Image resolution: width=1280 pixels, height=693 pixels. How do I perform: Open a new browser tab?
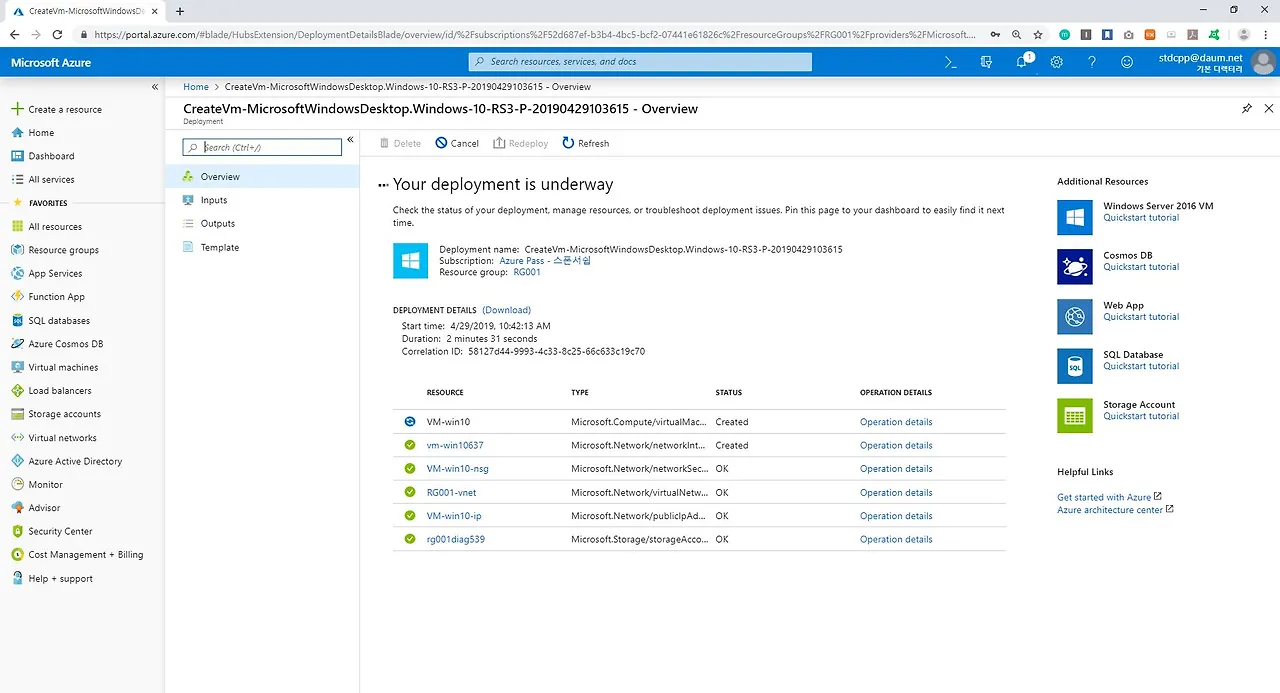pyautogui.click(x=180, y=11)
